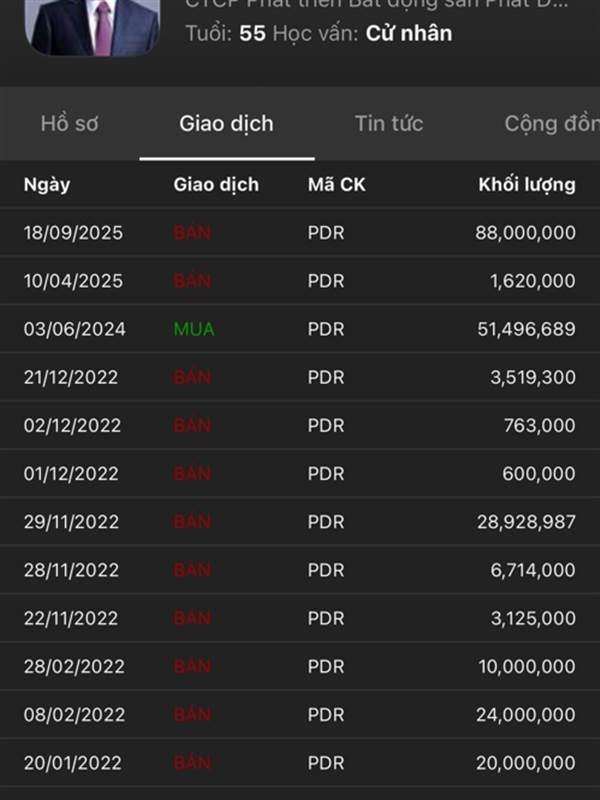The height and width of the screenshot is (800, 600).
Task: Click the Giao dịch column header
Action: click(216, 185)
